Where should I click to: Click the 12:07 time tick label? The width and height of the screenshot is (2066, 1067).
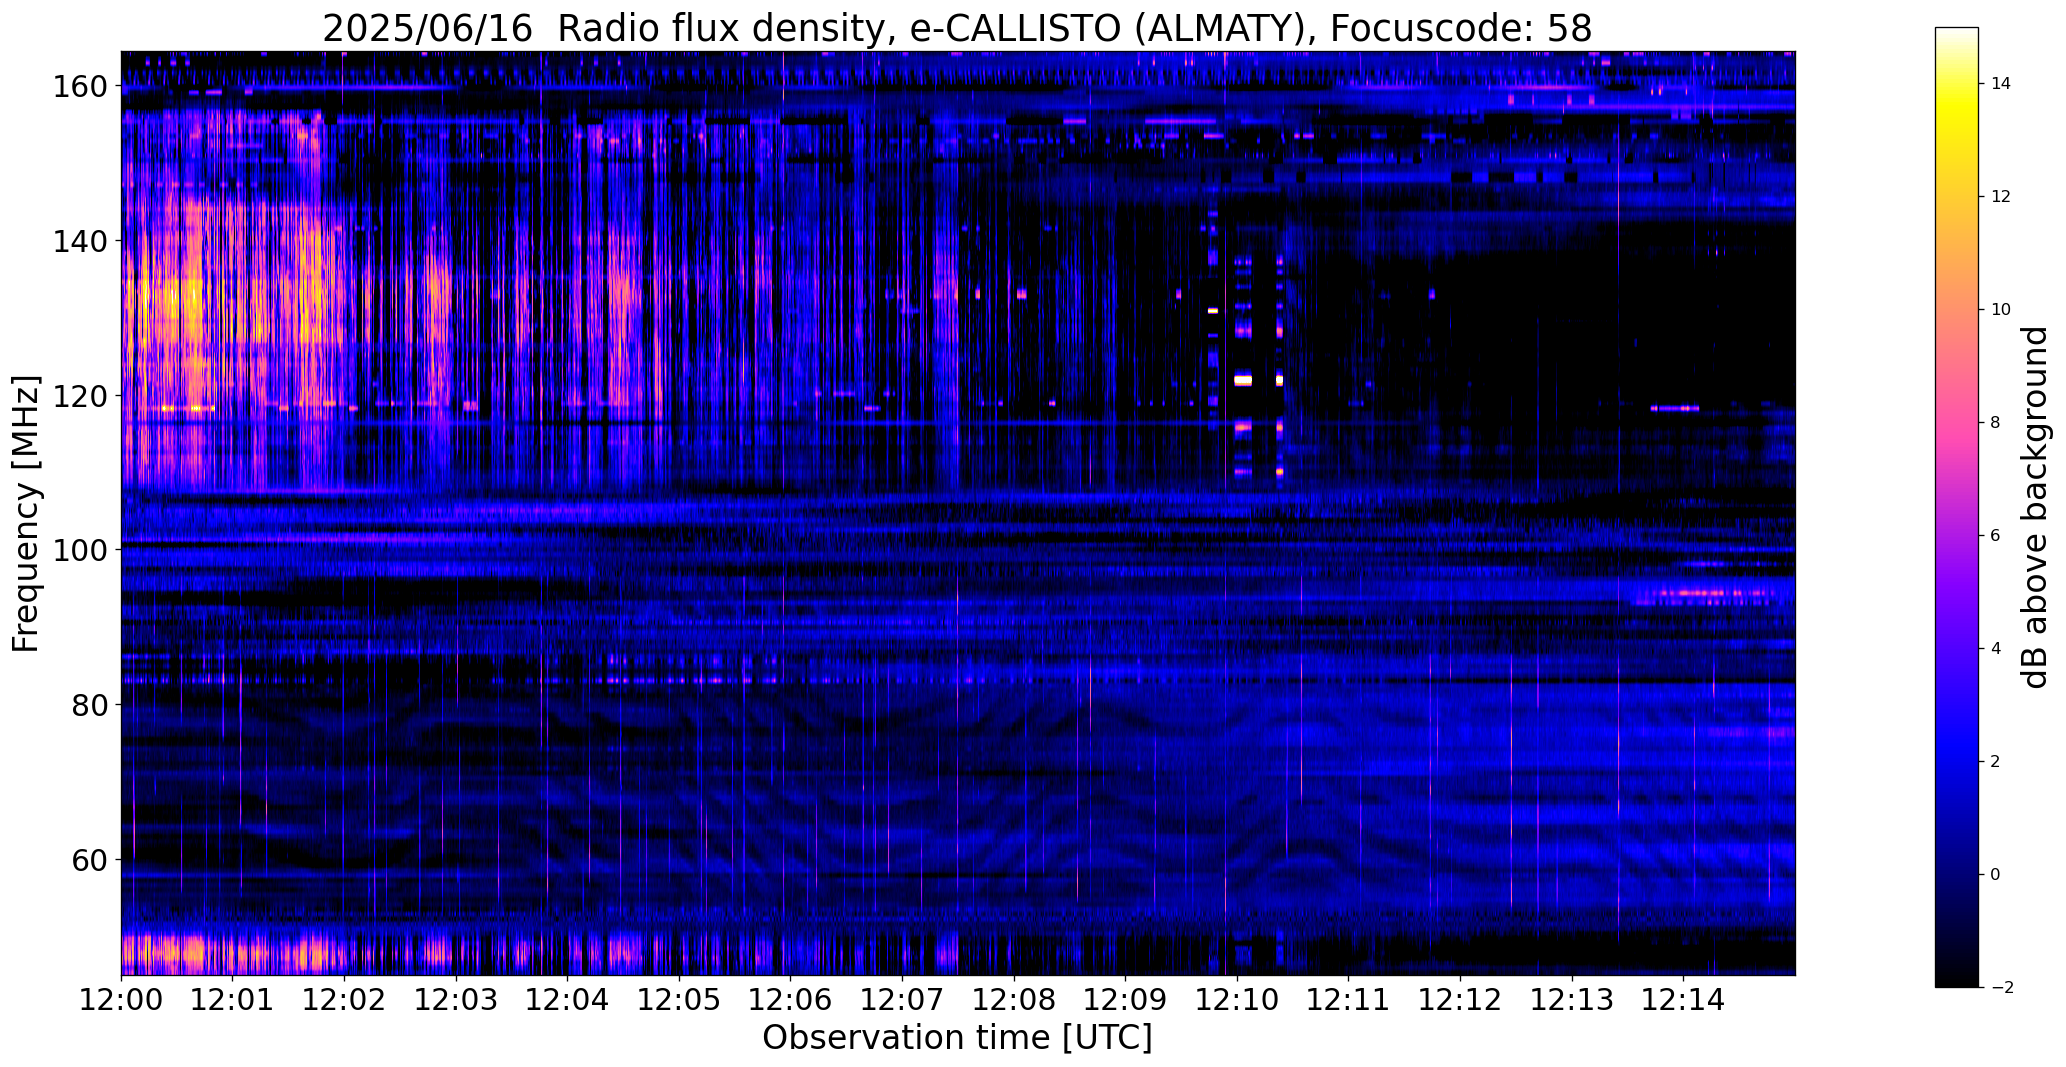902,999
